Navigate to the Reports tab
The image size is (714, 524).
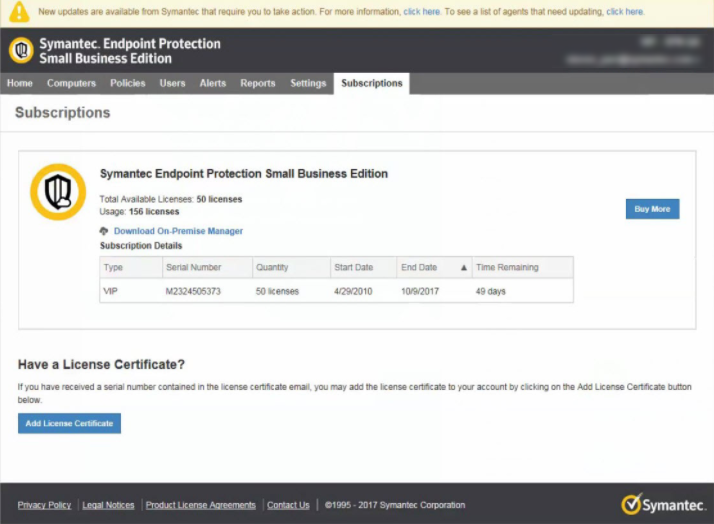(258, 83)
